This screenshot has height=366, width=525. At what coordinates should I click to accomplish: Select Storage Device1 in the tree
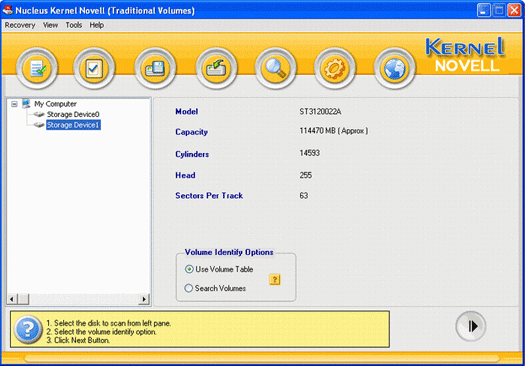coord(73,125)
